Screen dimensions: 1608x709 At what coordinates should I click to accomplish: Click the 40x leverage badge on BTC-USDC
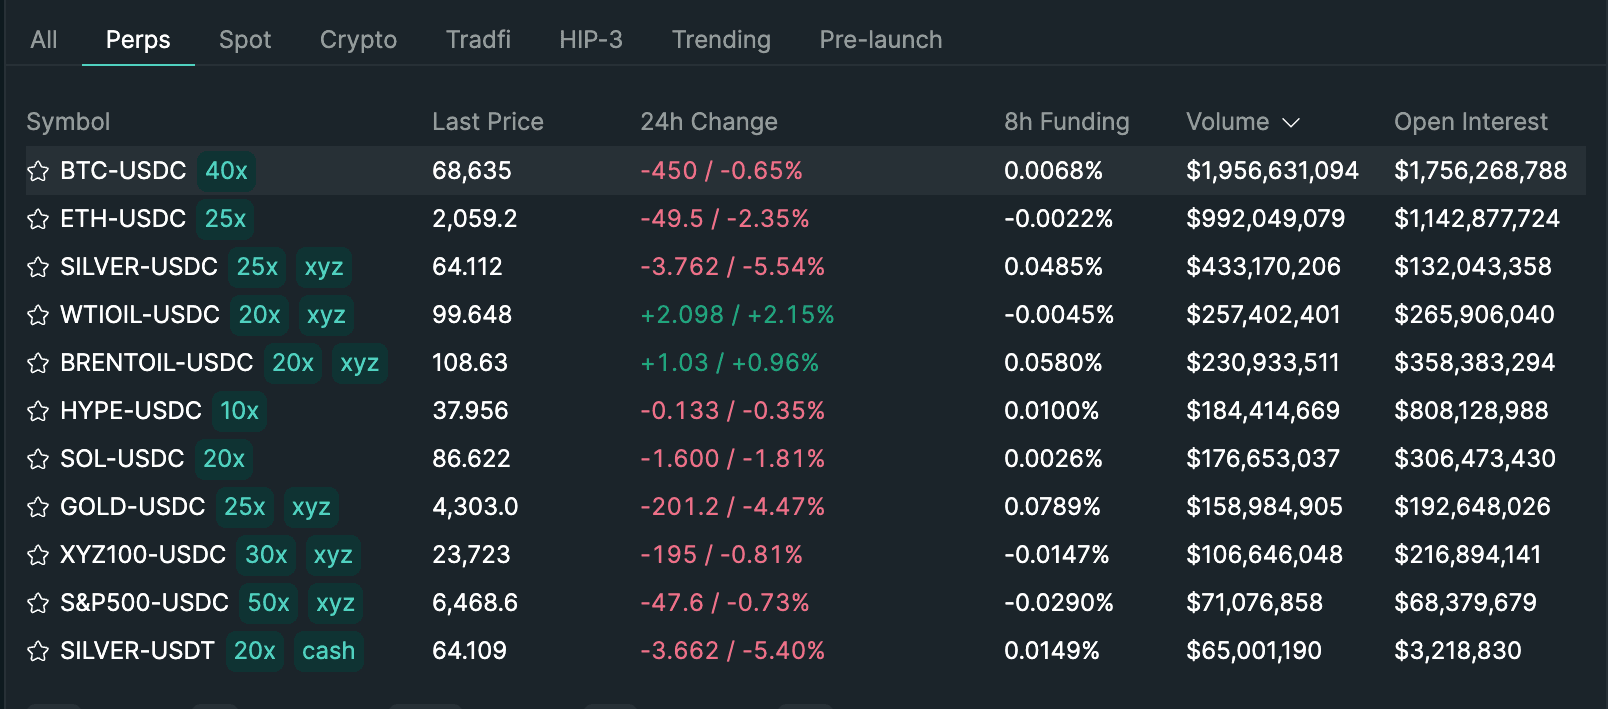coord(226,171)
